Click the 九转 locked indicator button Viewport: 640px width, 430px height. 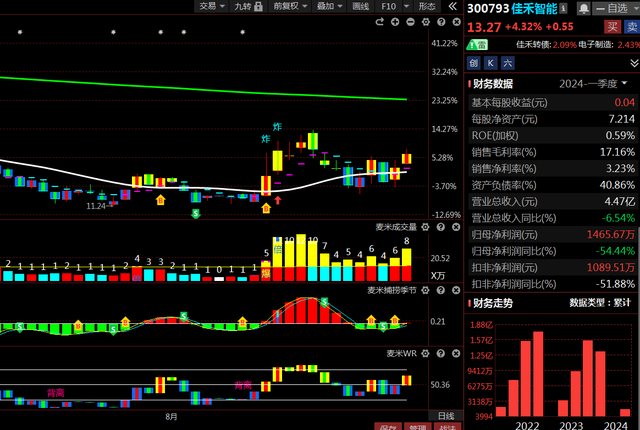(248, 6)
